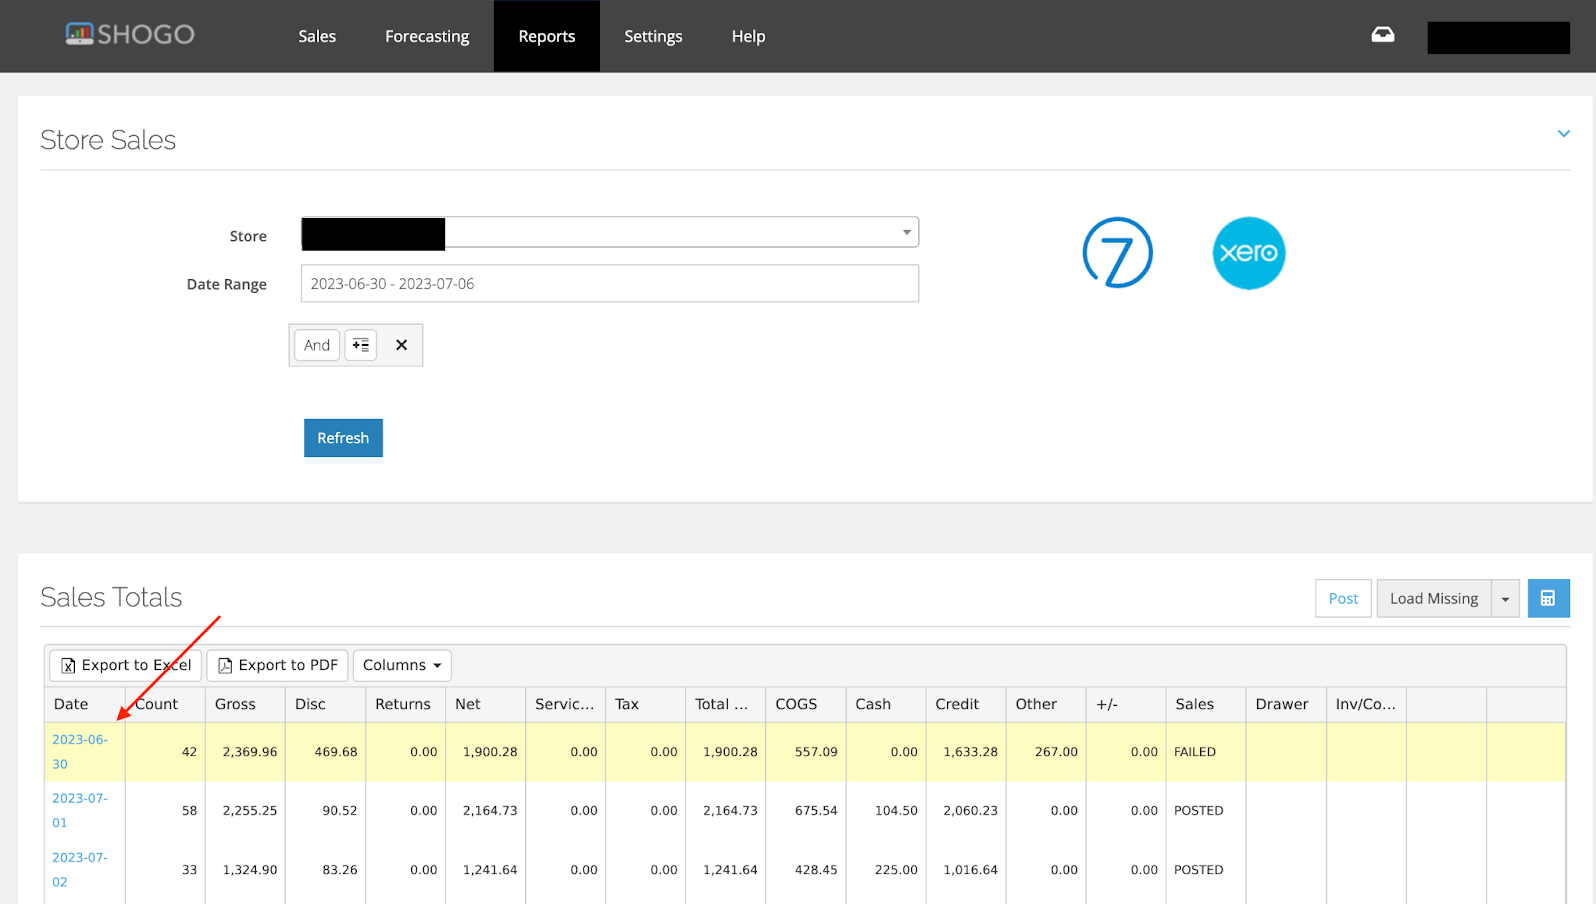The image size is (1596, 904).
Task: Click the SHOGO logo
Action: click(x=130, y=35)
